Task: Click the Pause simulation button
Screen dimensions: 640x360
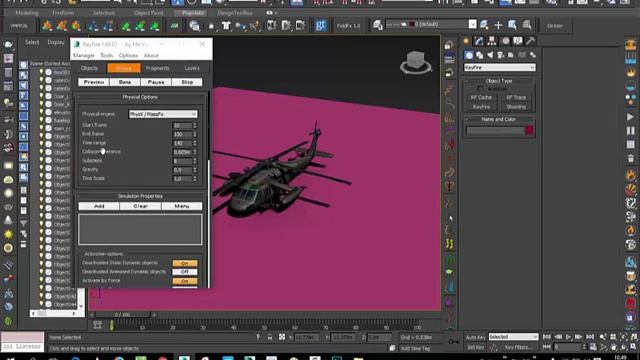Action: pos(156,82)
